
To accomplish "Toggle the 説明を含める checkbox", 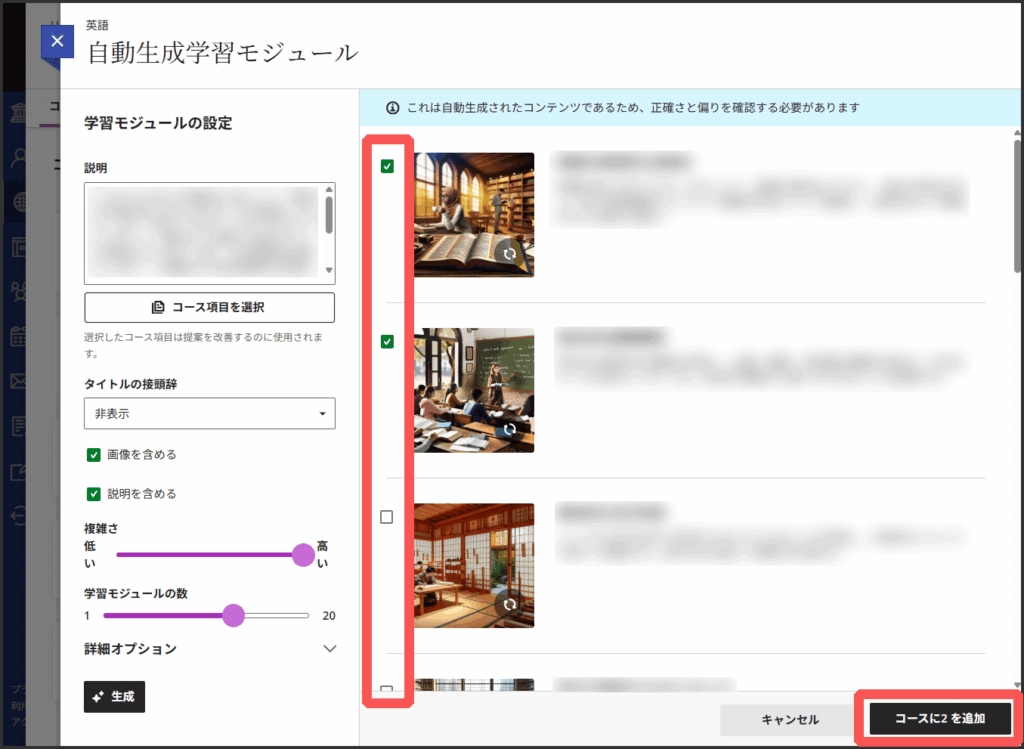I will [94, 493].
